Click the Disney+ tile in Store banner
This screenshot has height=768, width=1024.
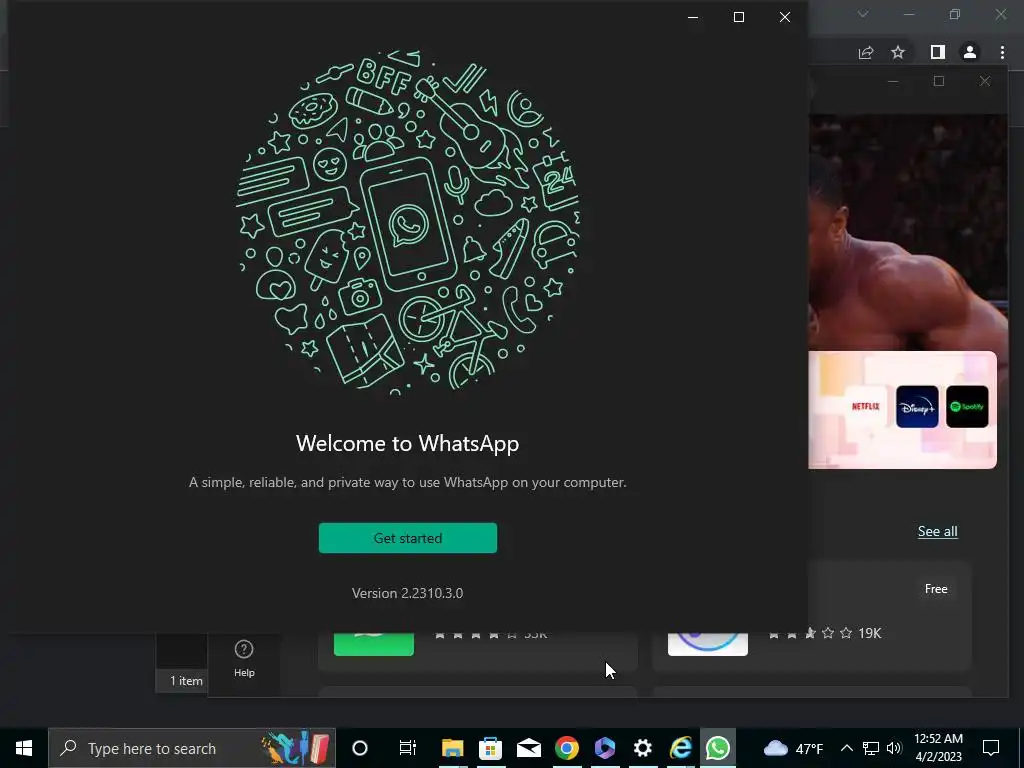[x=917, y=406]
